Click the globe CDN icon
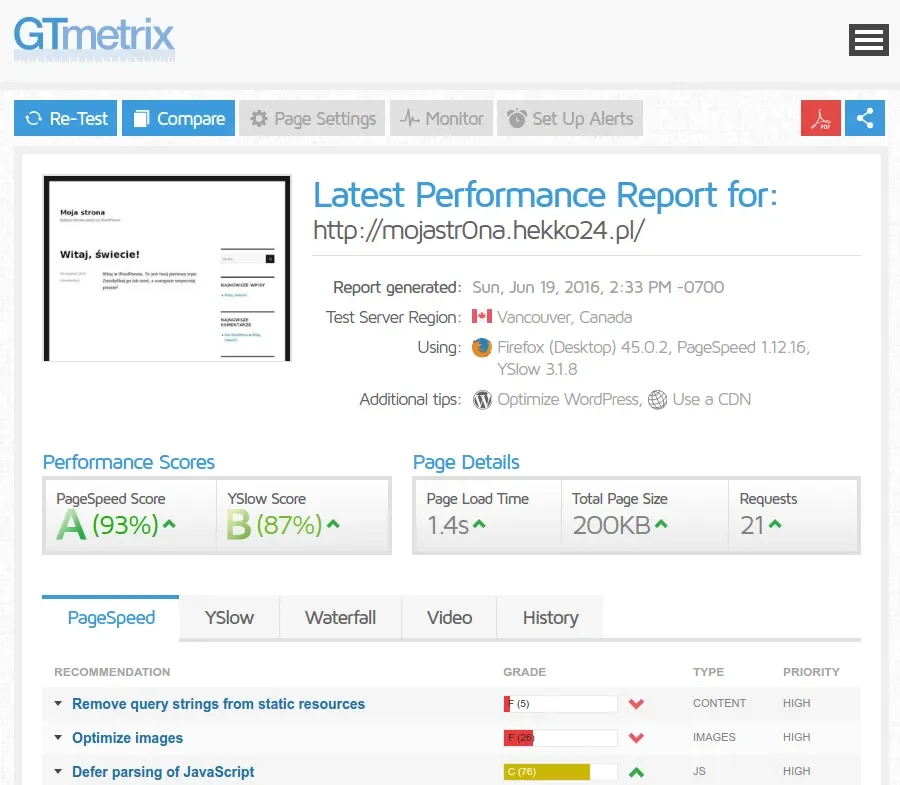The width and height of the screenshot is (900, 785). [657, 399]
